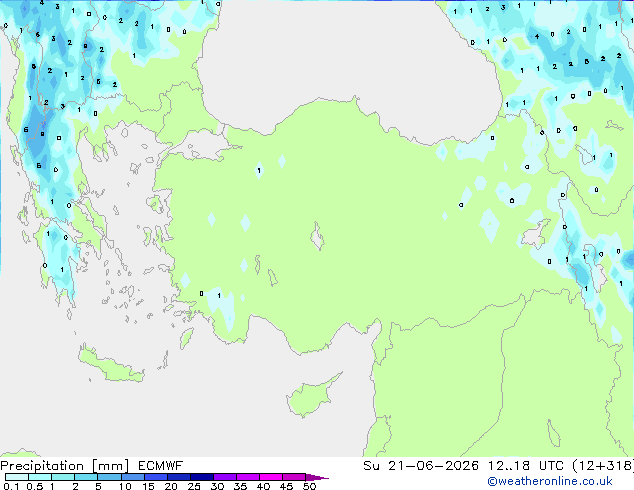Image resolution: width=634 pixels, height=490 pixels.
Task: Click the 5–10 mm legend swatch
Action: [x=109, y=477]
